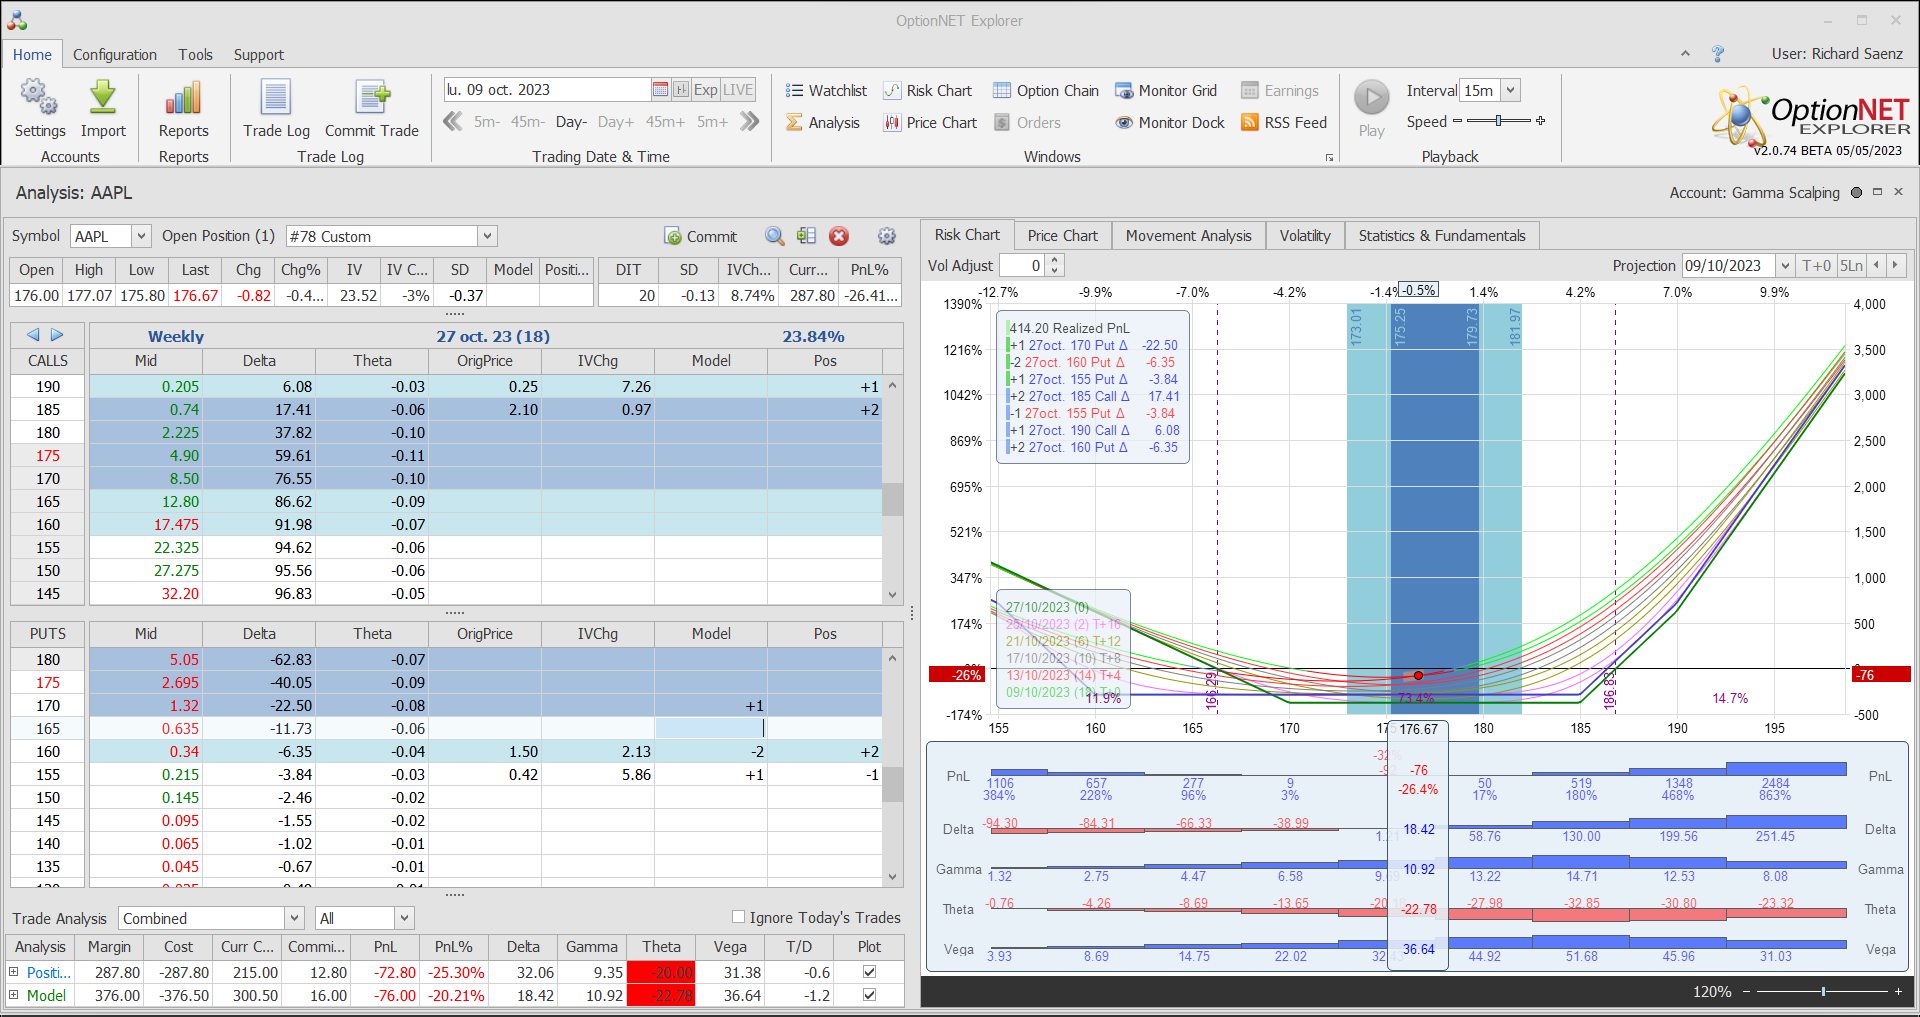1920x1017 pixels.
Task: Toggle the LIVE mode button
Action: [x=738, y=90]
